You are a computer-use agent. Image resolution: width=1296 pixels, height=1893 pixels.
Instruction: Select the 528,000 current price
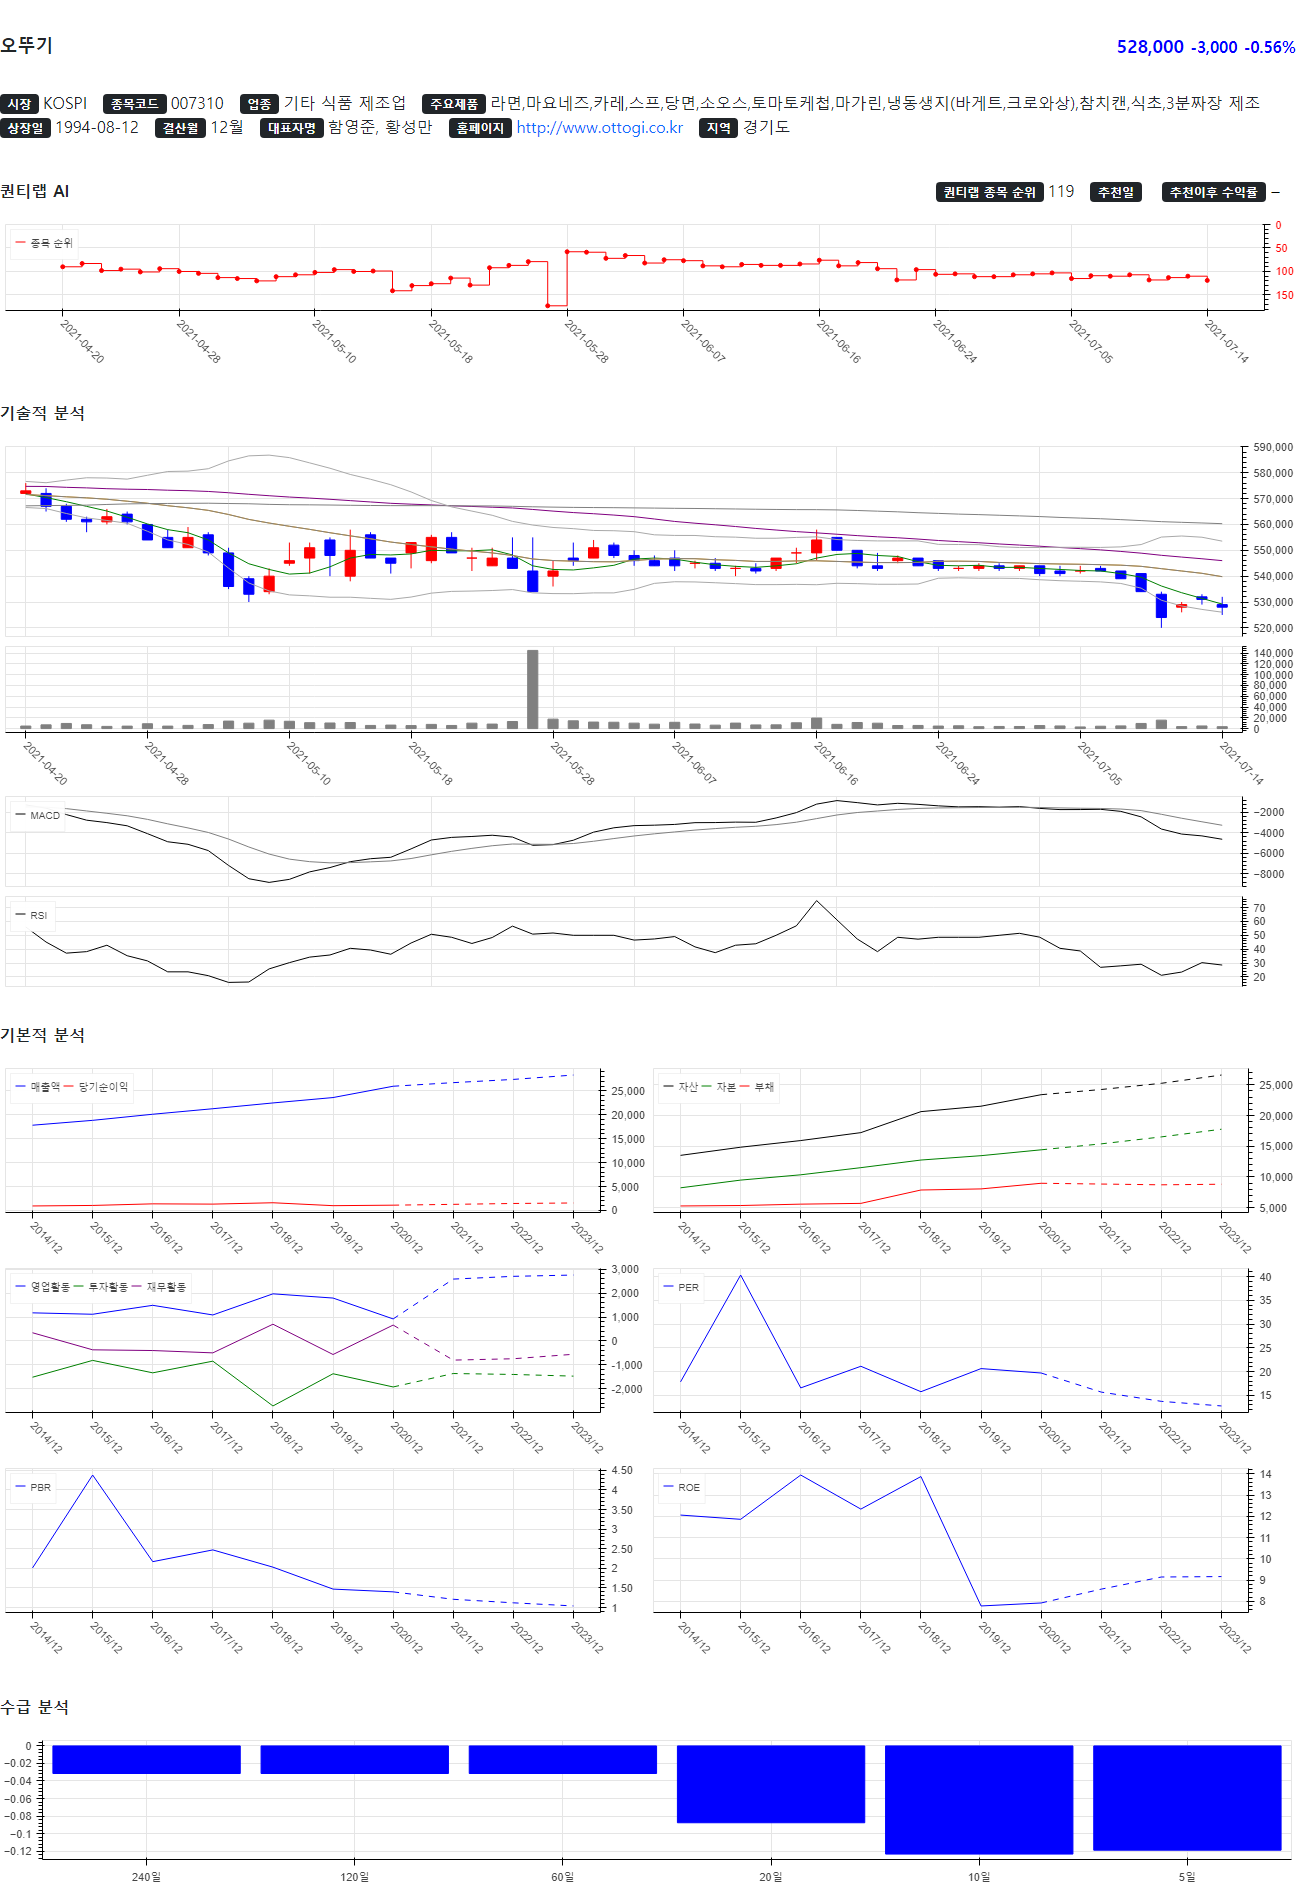coord(1150,47)
